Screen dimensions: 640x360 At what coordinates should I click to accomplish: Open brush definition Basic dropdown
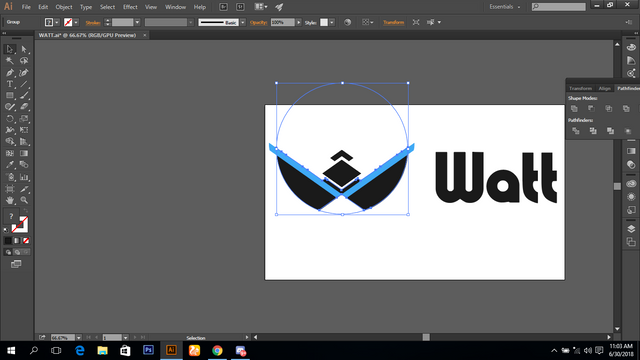[243, 22]
